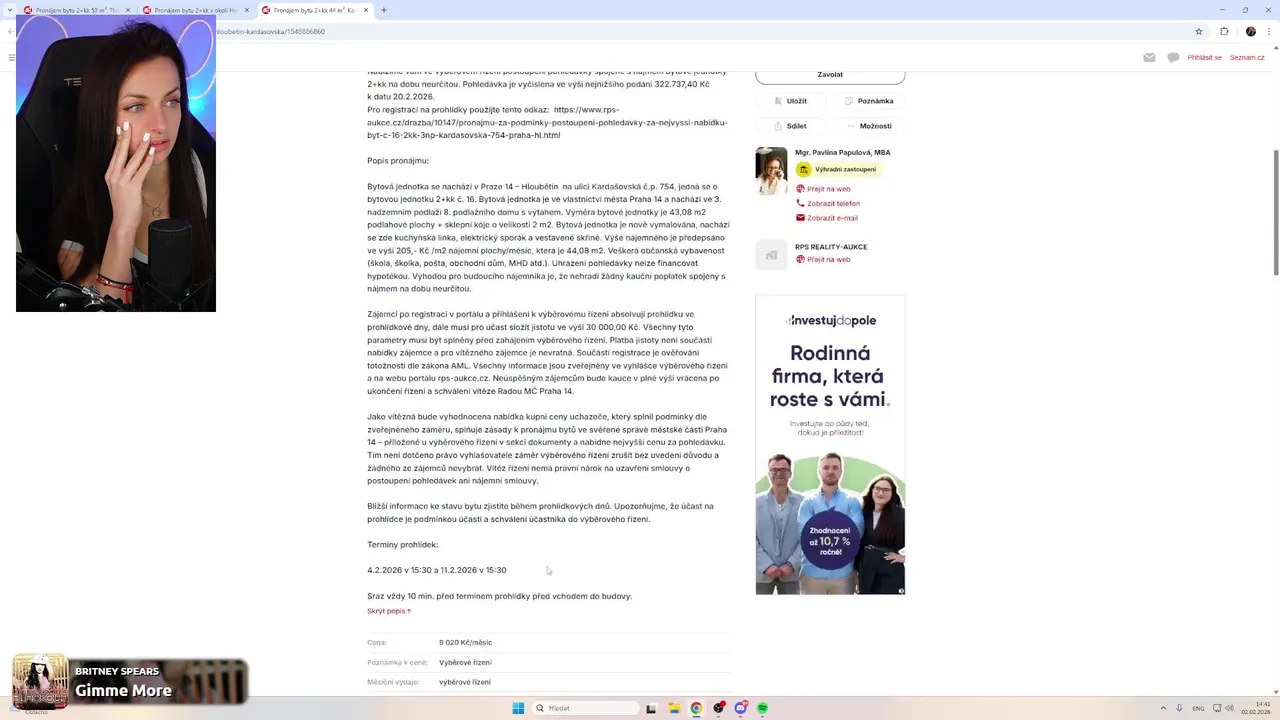This screenshot has height=720, width=1280.
Task: Open the Investuj do pole advertisement
Action: pos(830,444)
